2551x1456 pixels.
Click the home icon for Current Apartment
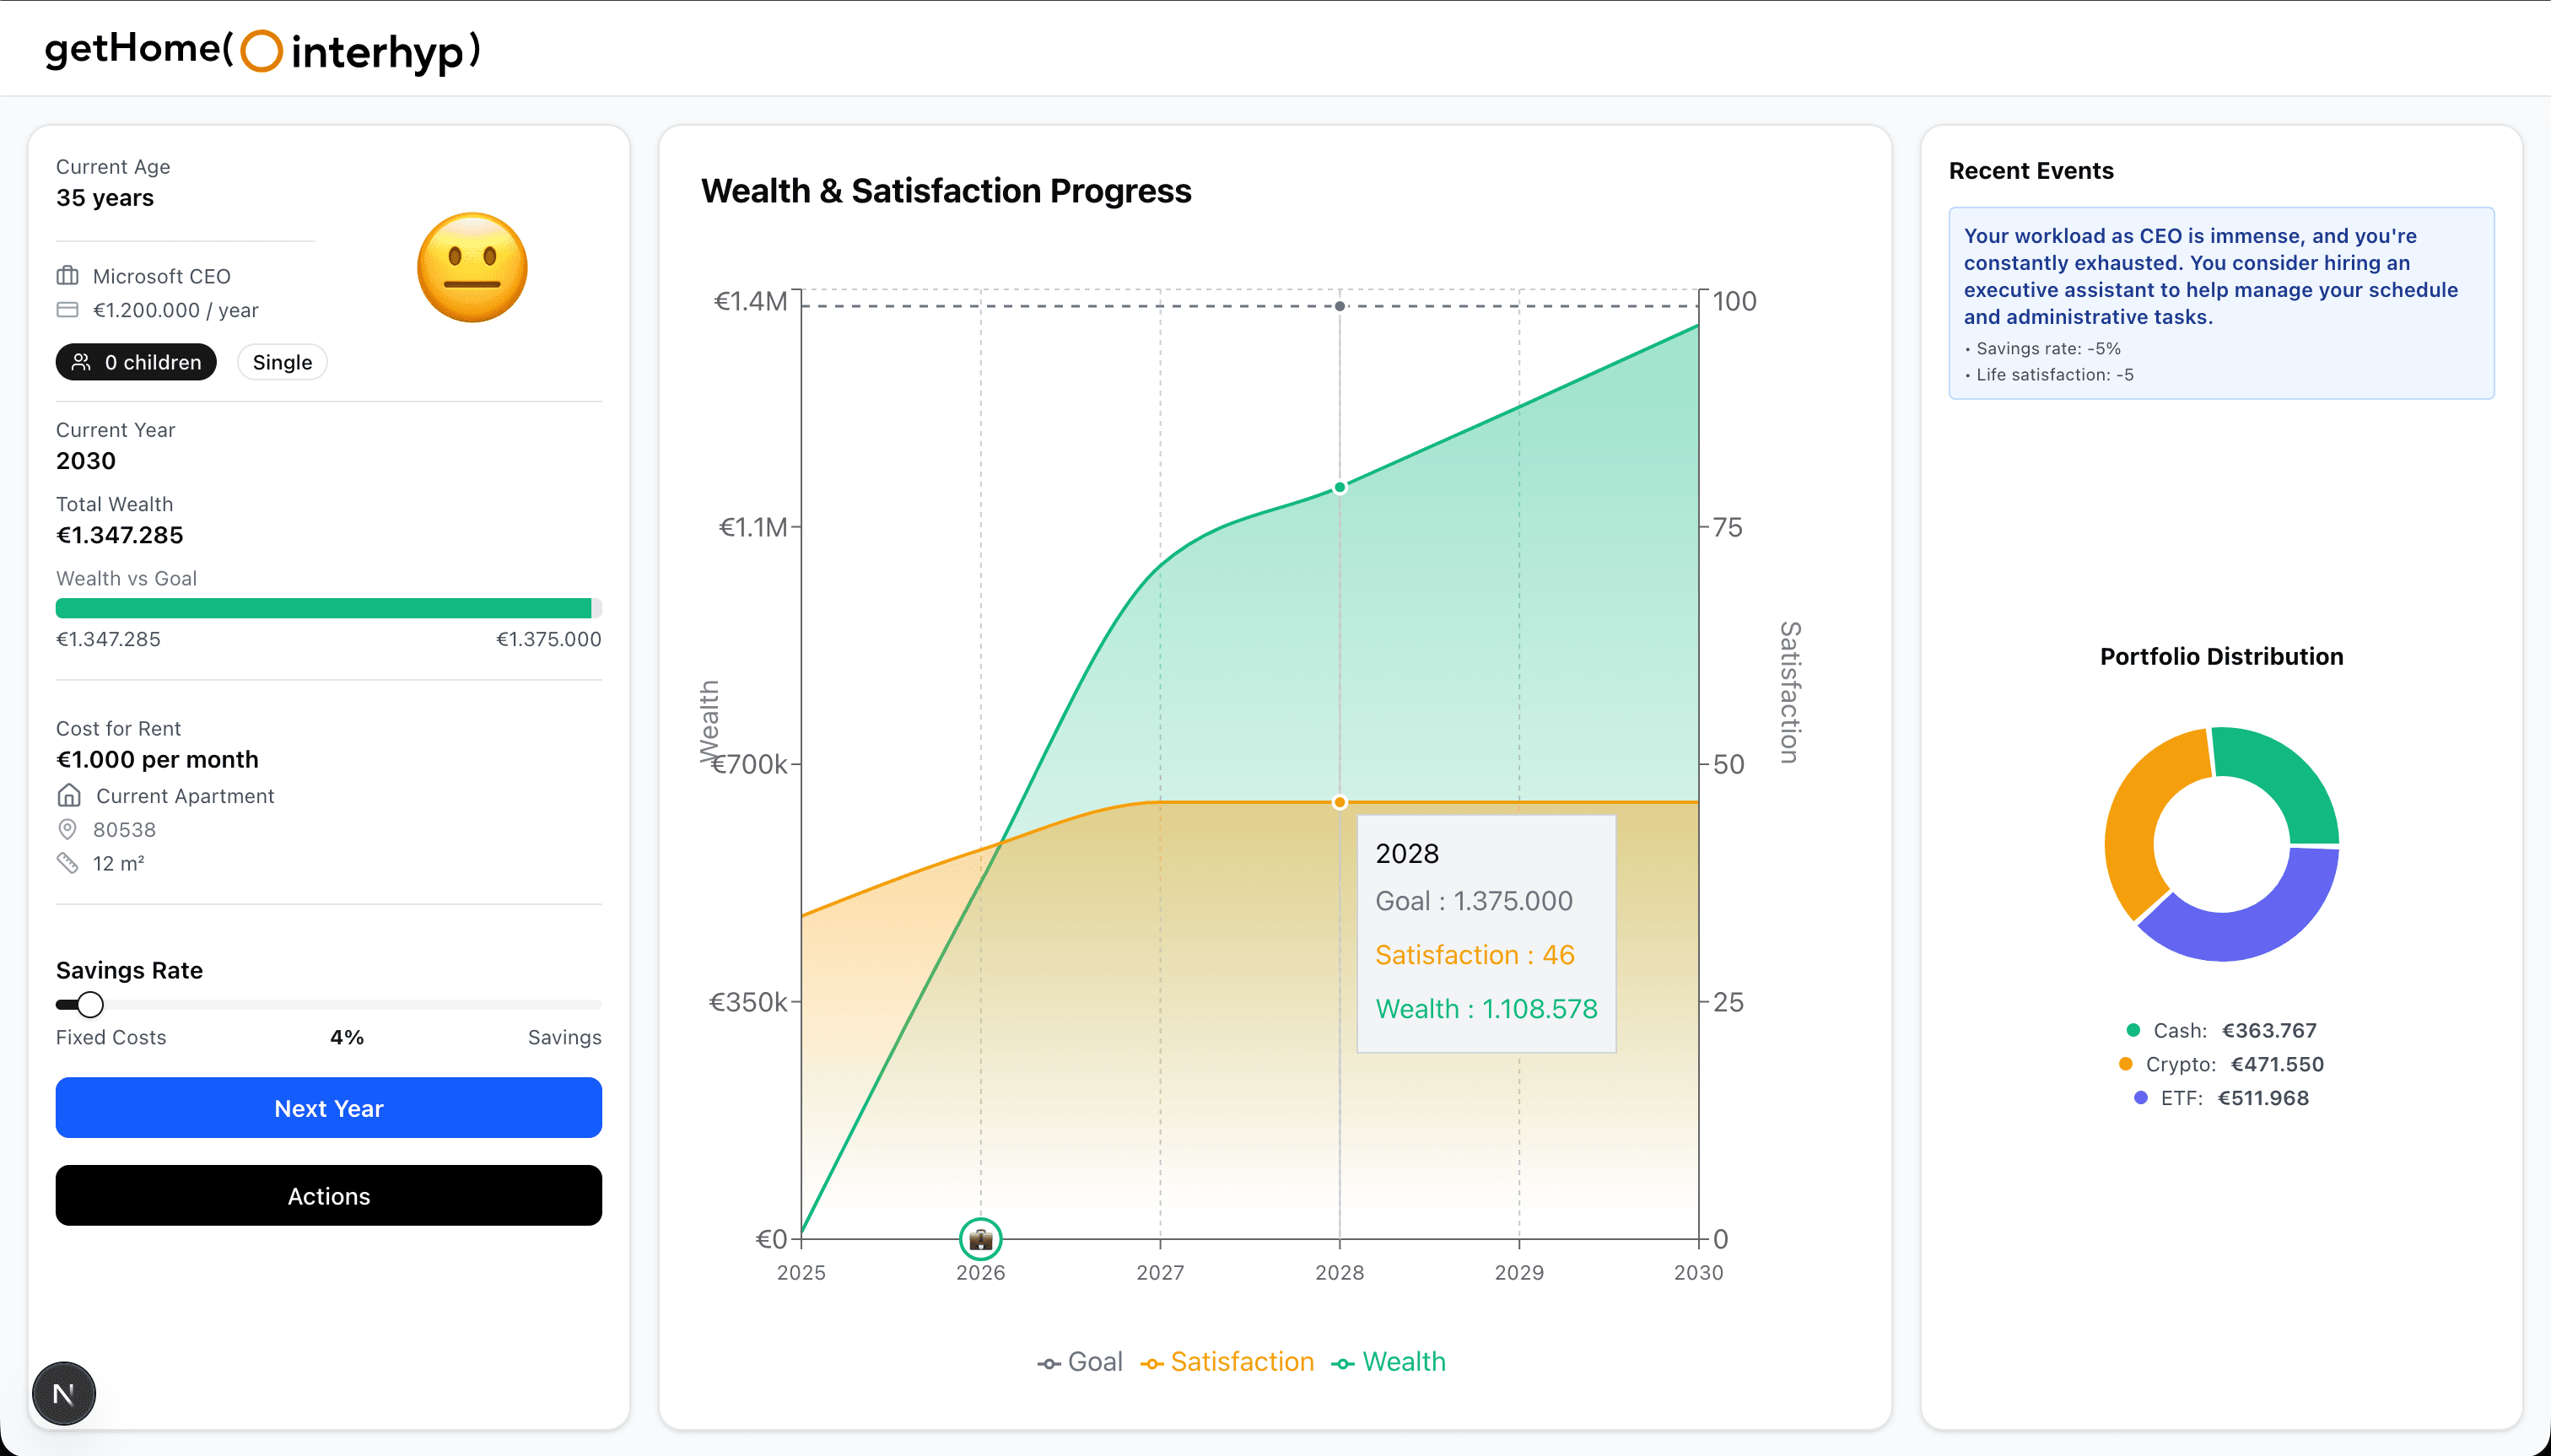tap(70, 795)
